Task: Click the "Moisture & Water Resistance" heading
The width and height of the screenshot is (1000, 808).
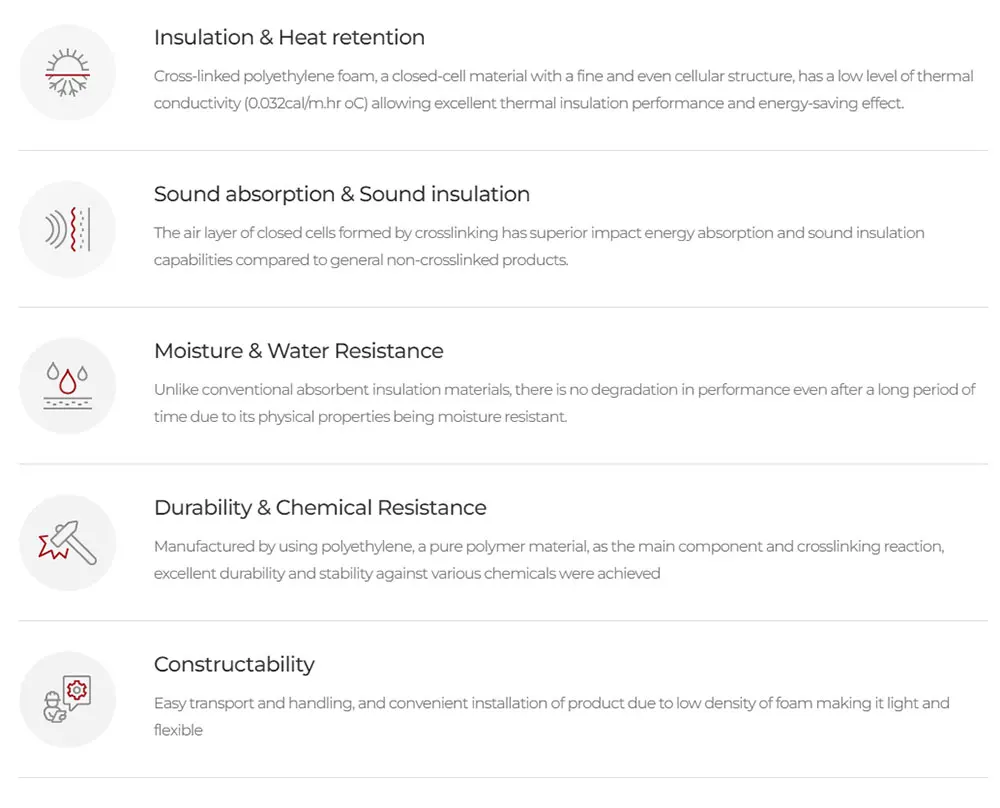Action: (298, 351)
